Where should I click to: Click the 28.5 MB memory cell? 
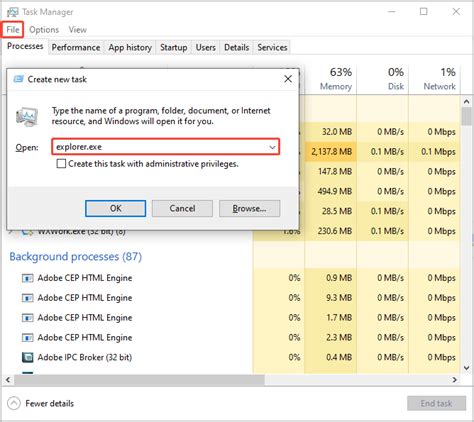tap(331, 211)
